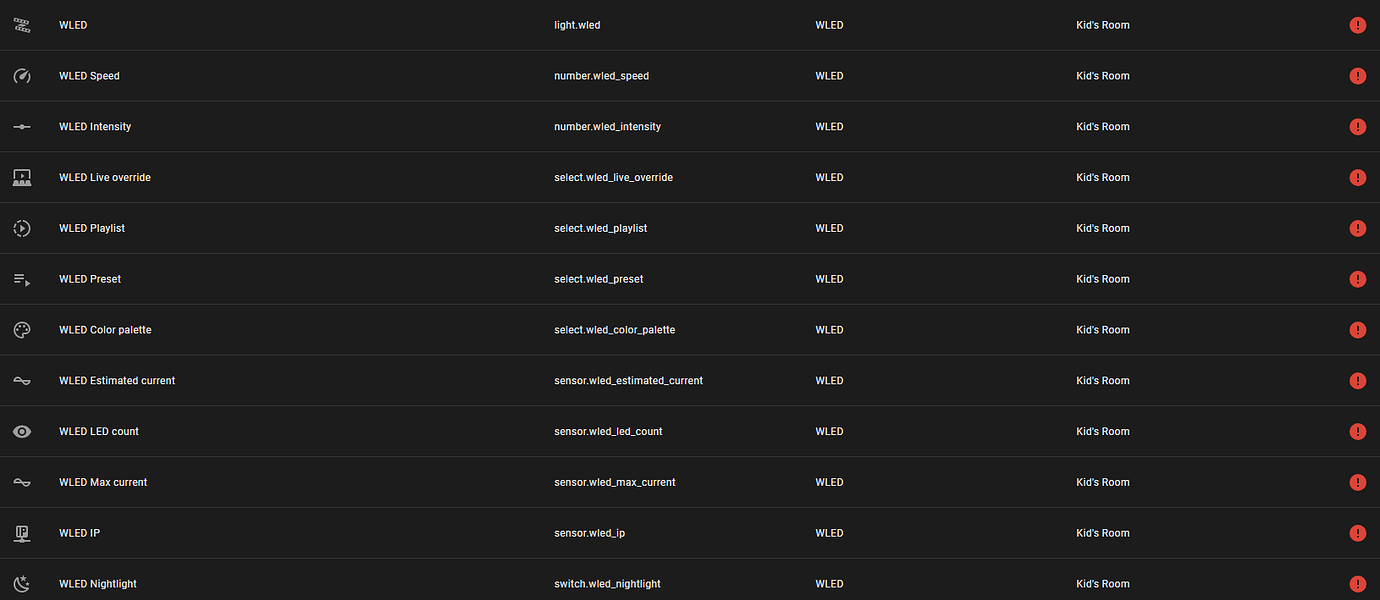Select entity ID select.wled_color_palette

click(614, 330)
